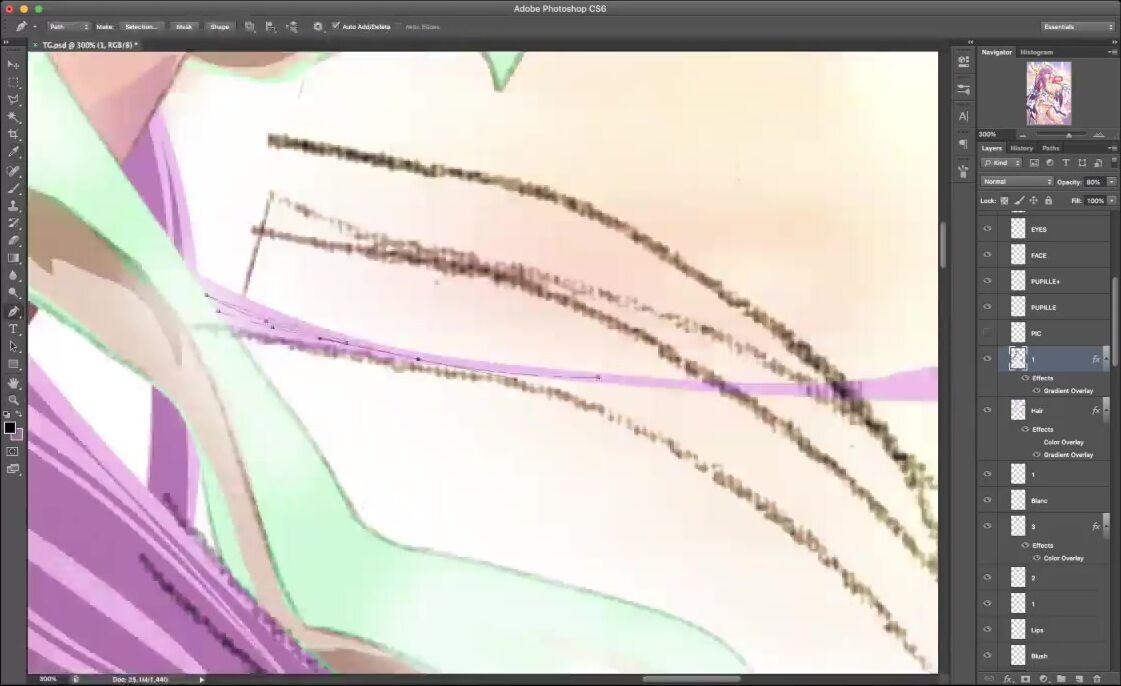The width and height of the screenshot is (1121, 686).
Task: Pick the Eyedropper tool
Action: click(x=13, y=152)
